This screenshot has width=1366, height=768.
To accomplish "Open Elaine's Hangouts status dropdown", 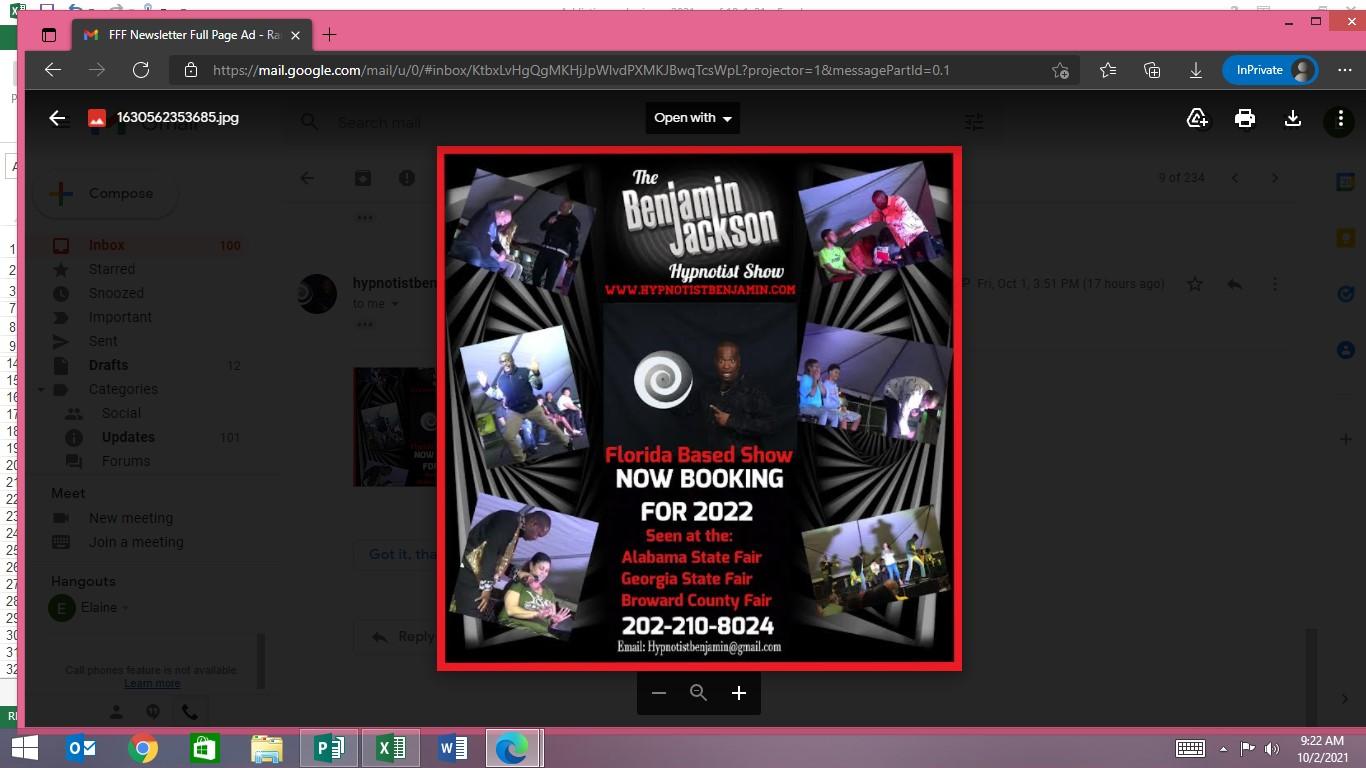I will (126, 608).
